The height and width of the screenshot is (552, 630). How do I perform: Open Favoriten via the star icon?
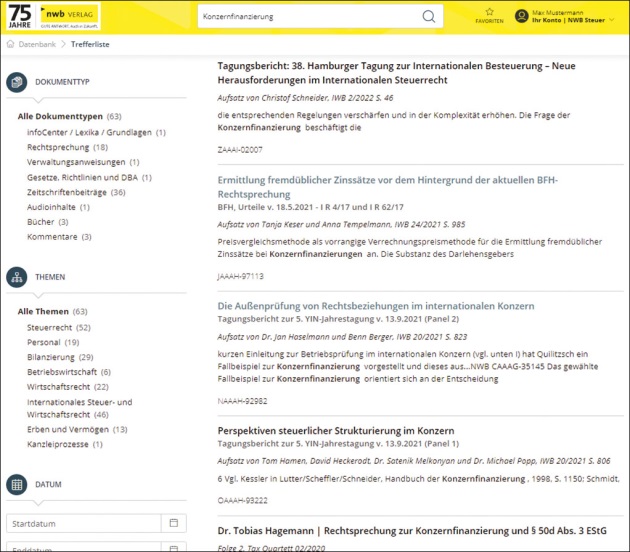point(489,12)
